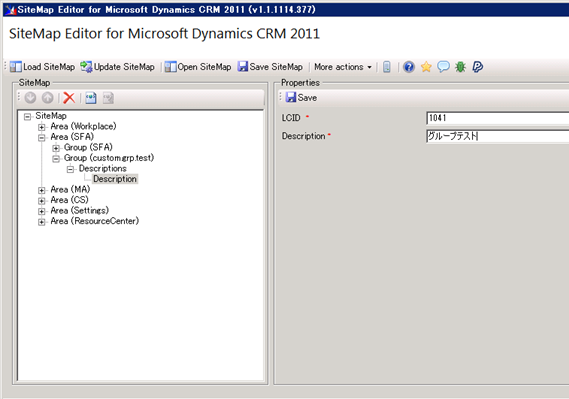Collapse the Area (SFA) node
Screen dimensions: 569x399
(x=42, y=138)
